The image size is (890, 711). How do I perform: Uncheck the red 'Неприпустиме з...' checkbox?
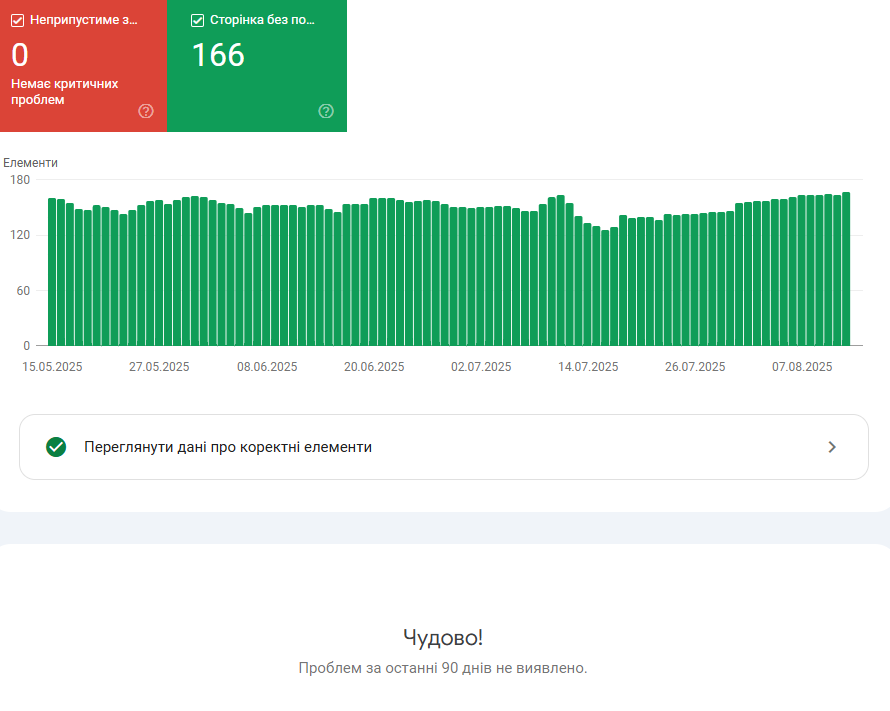pos(18,20)
